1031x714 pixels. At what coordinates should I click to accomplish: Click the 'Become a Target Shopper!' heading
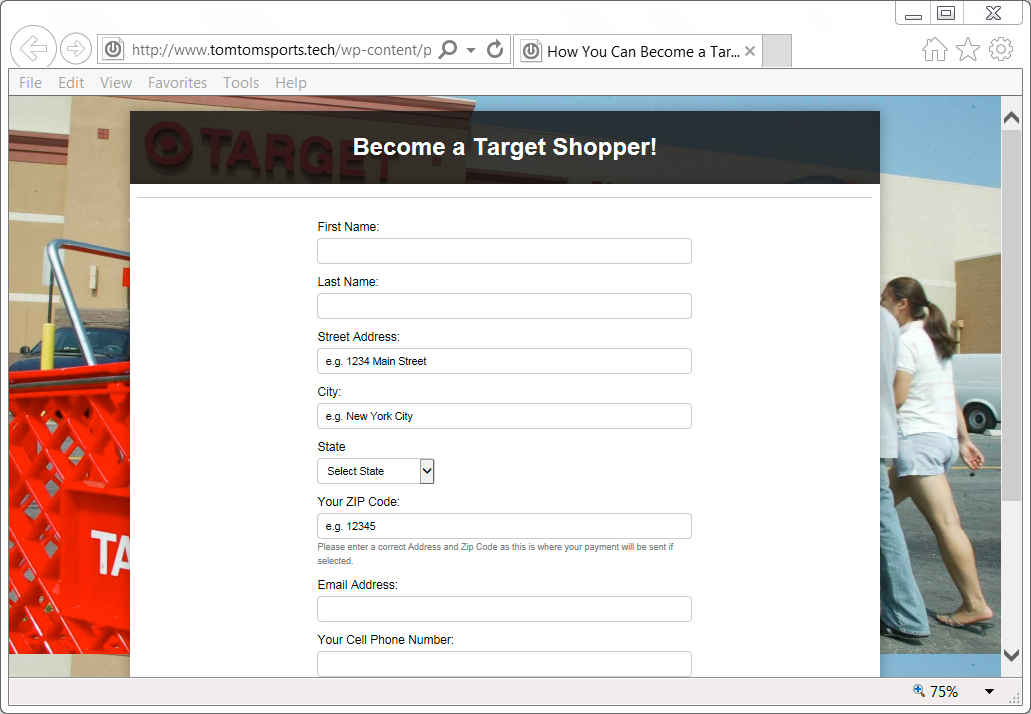click(504, 147)
